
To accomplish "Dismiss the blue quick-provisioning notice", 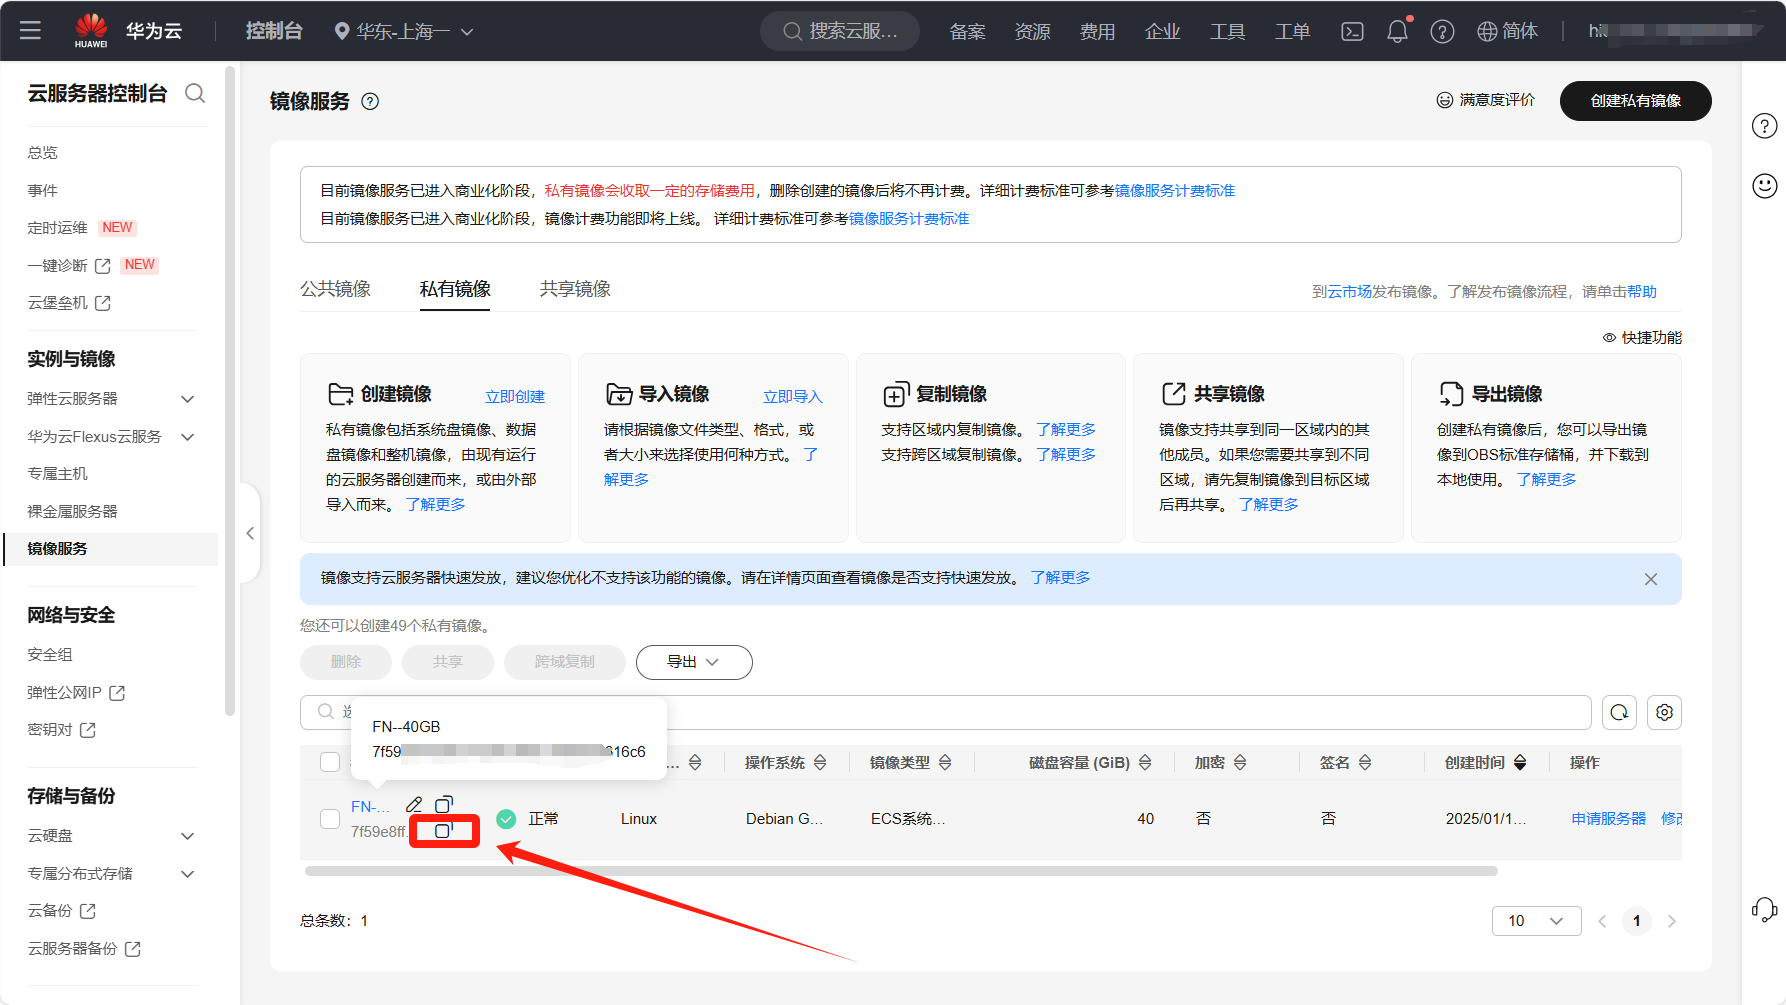I will coord(1651,579).
